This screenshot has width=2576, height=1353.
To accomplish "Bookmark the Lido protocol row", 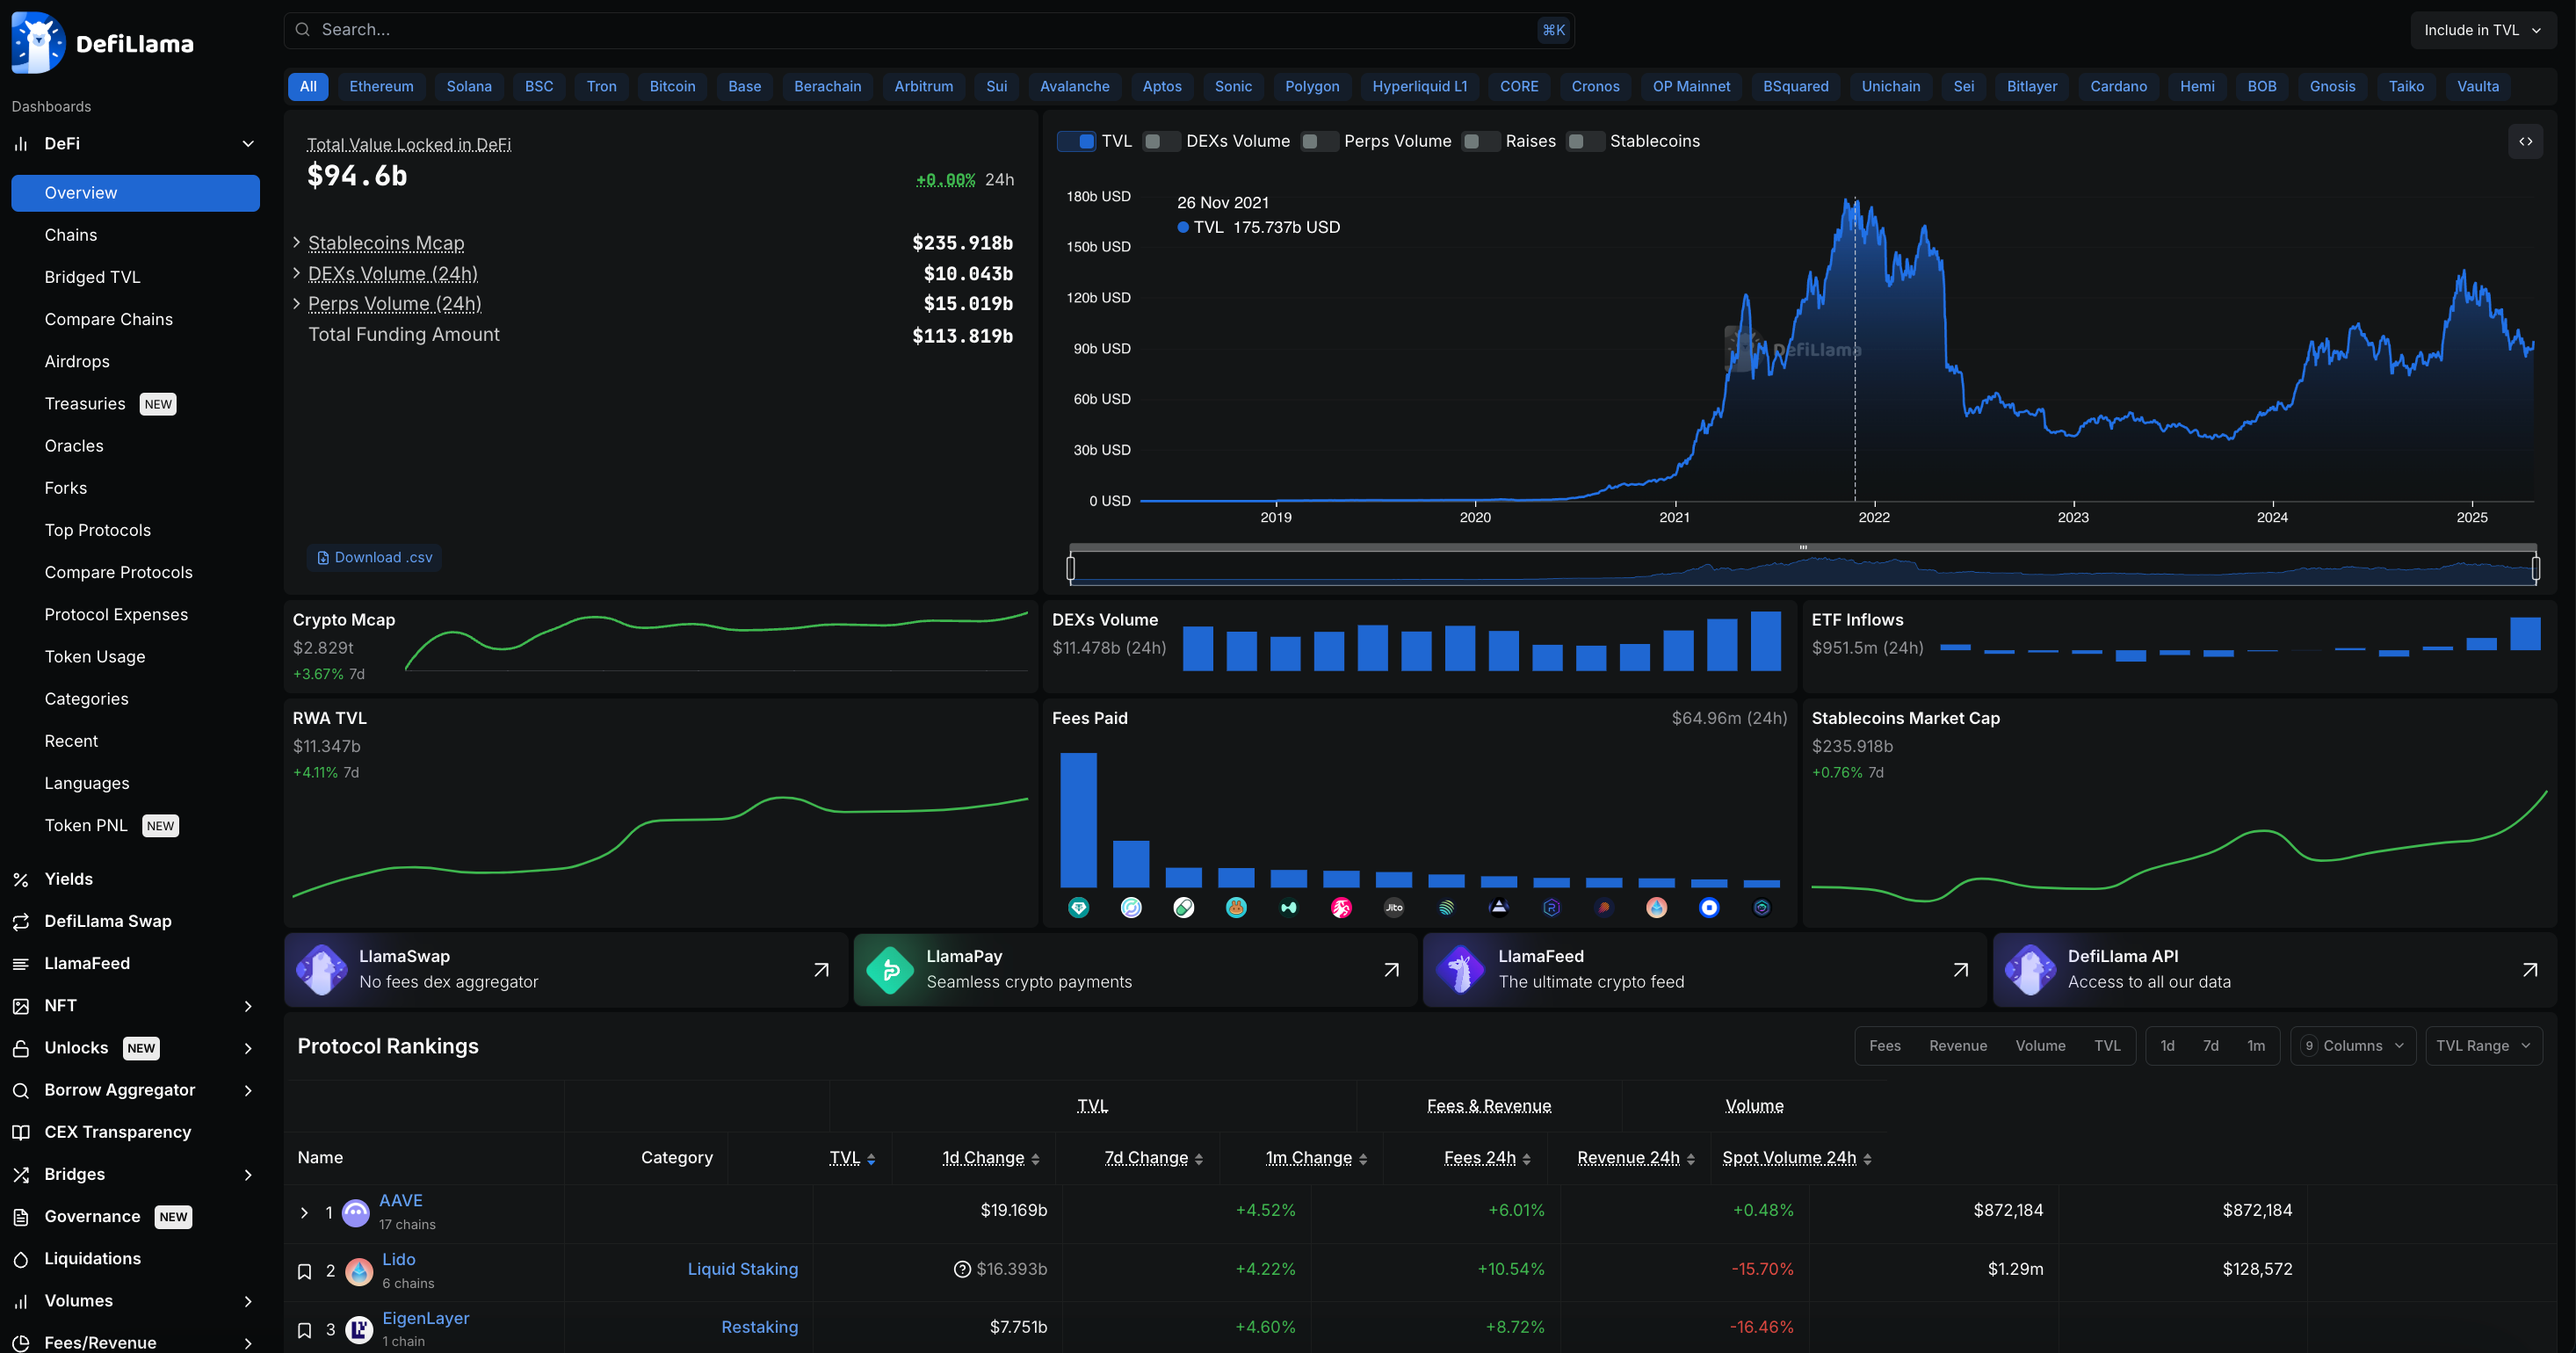I will 305,1271.
